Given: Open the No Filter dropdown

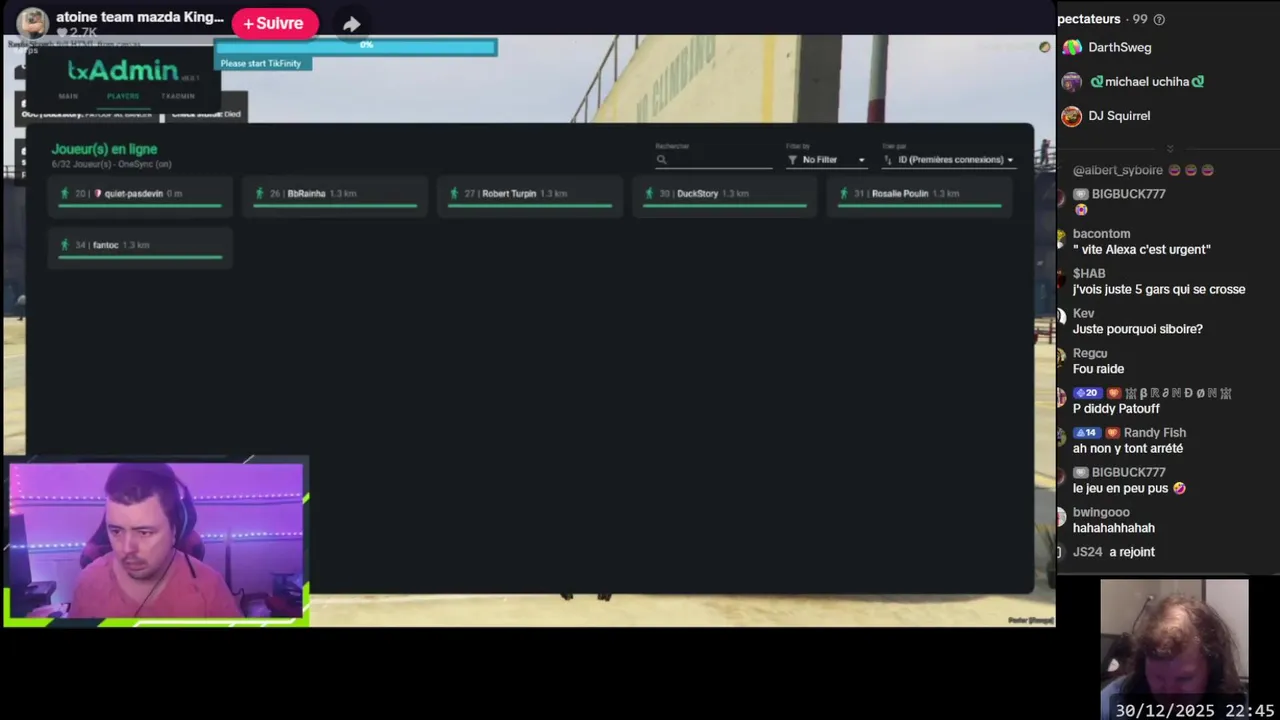Looking at the screenshot, I should coord(826,160).
